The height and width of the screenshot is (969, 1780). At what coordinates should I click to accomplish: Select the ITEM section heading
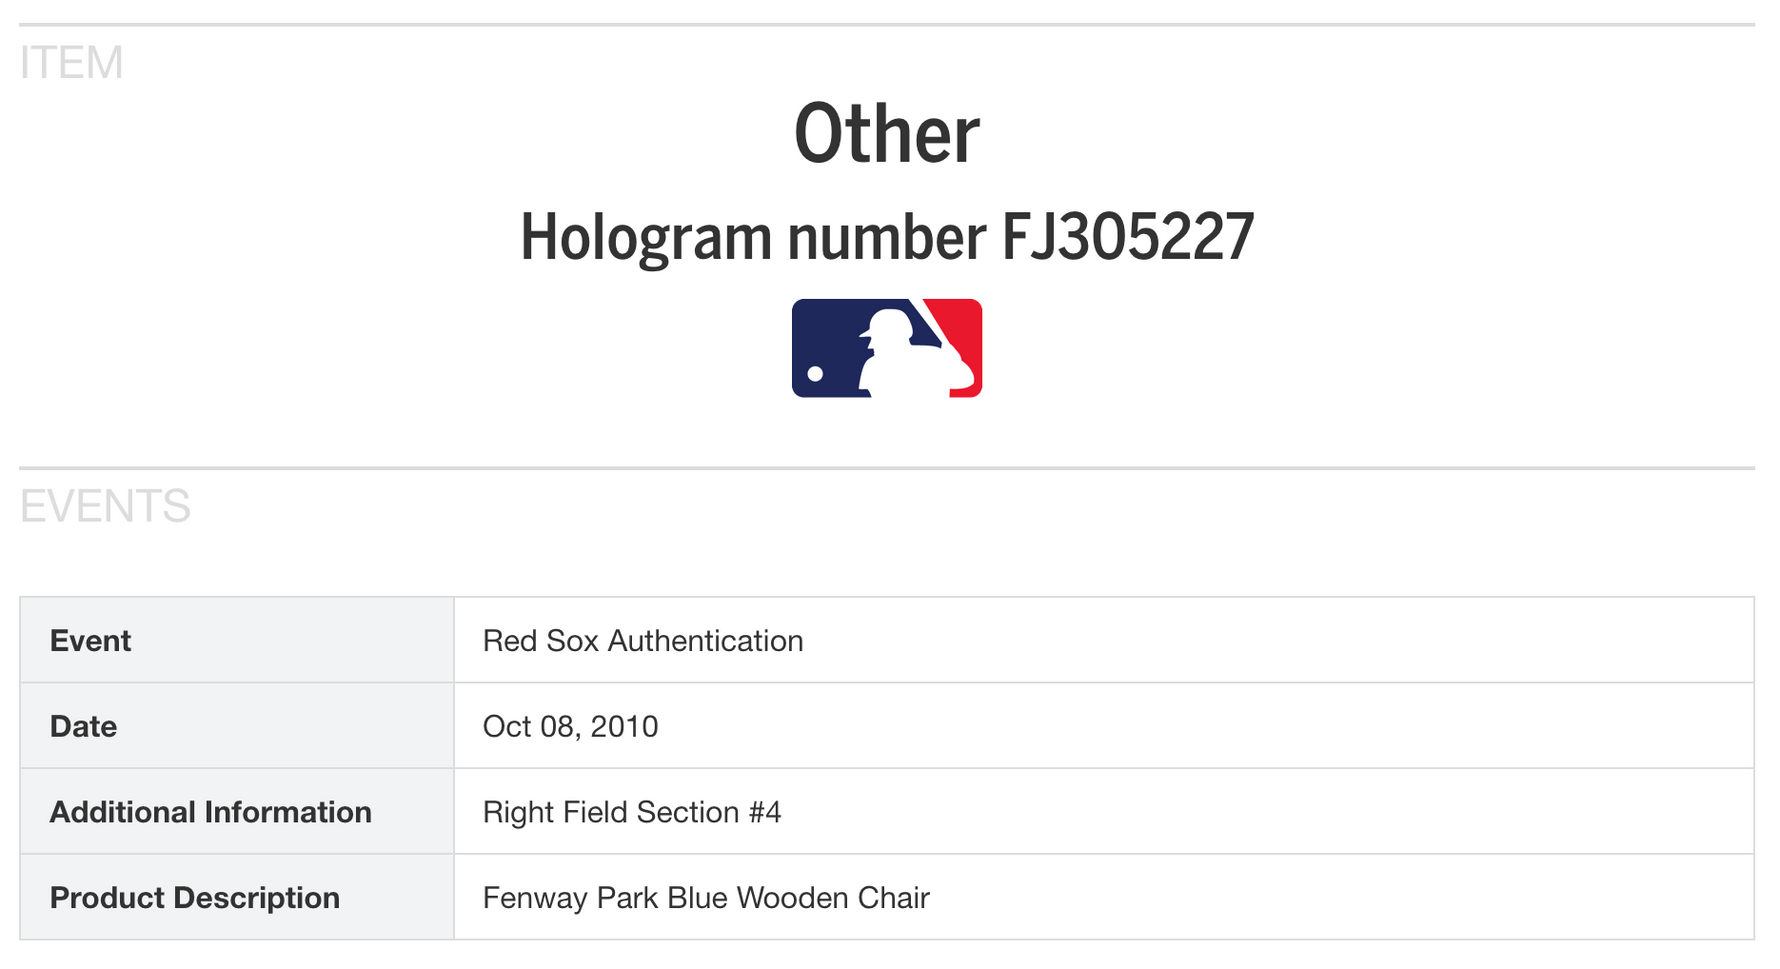click(x=71, y=63)
